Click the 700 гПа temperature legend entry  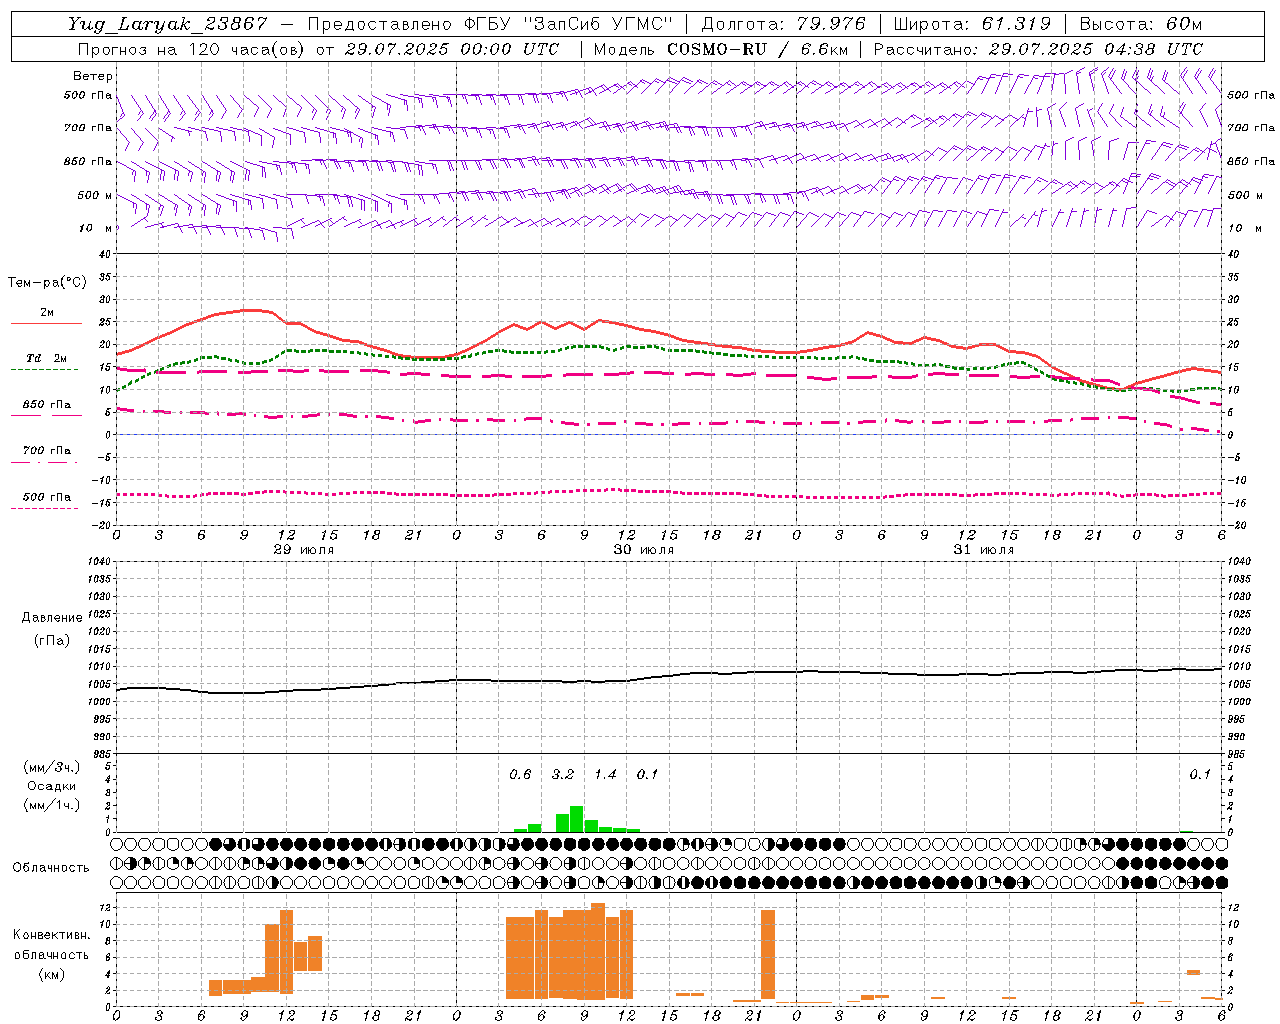[47, 451]
